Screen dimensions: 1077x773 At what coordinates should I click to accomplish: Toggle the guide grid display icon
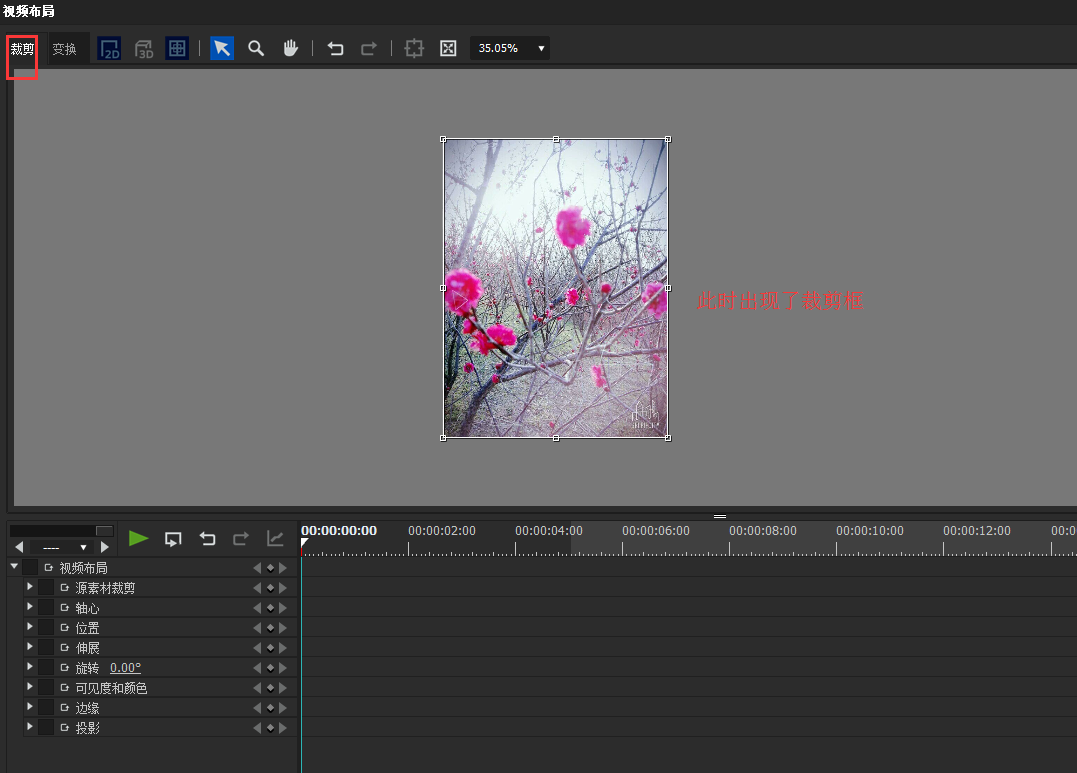pyautogui.click(x=177, y=48)
